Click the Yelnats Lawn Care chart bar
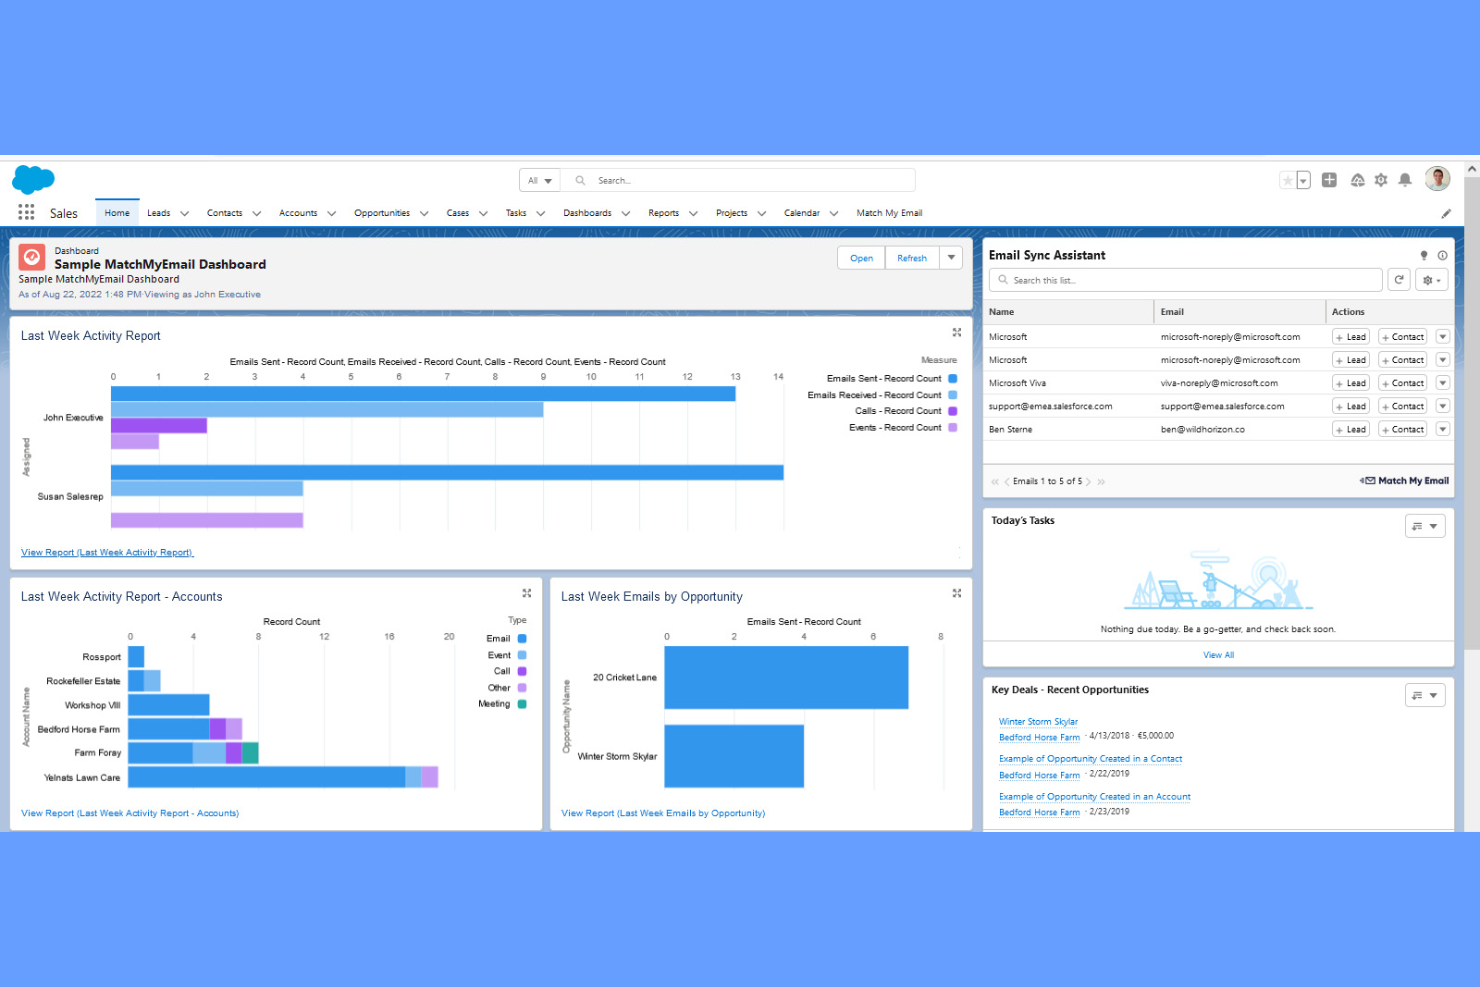Viewport: 1480px width, 987px height. click(283, 777)
